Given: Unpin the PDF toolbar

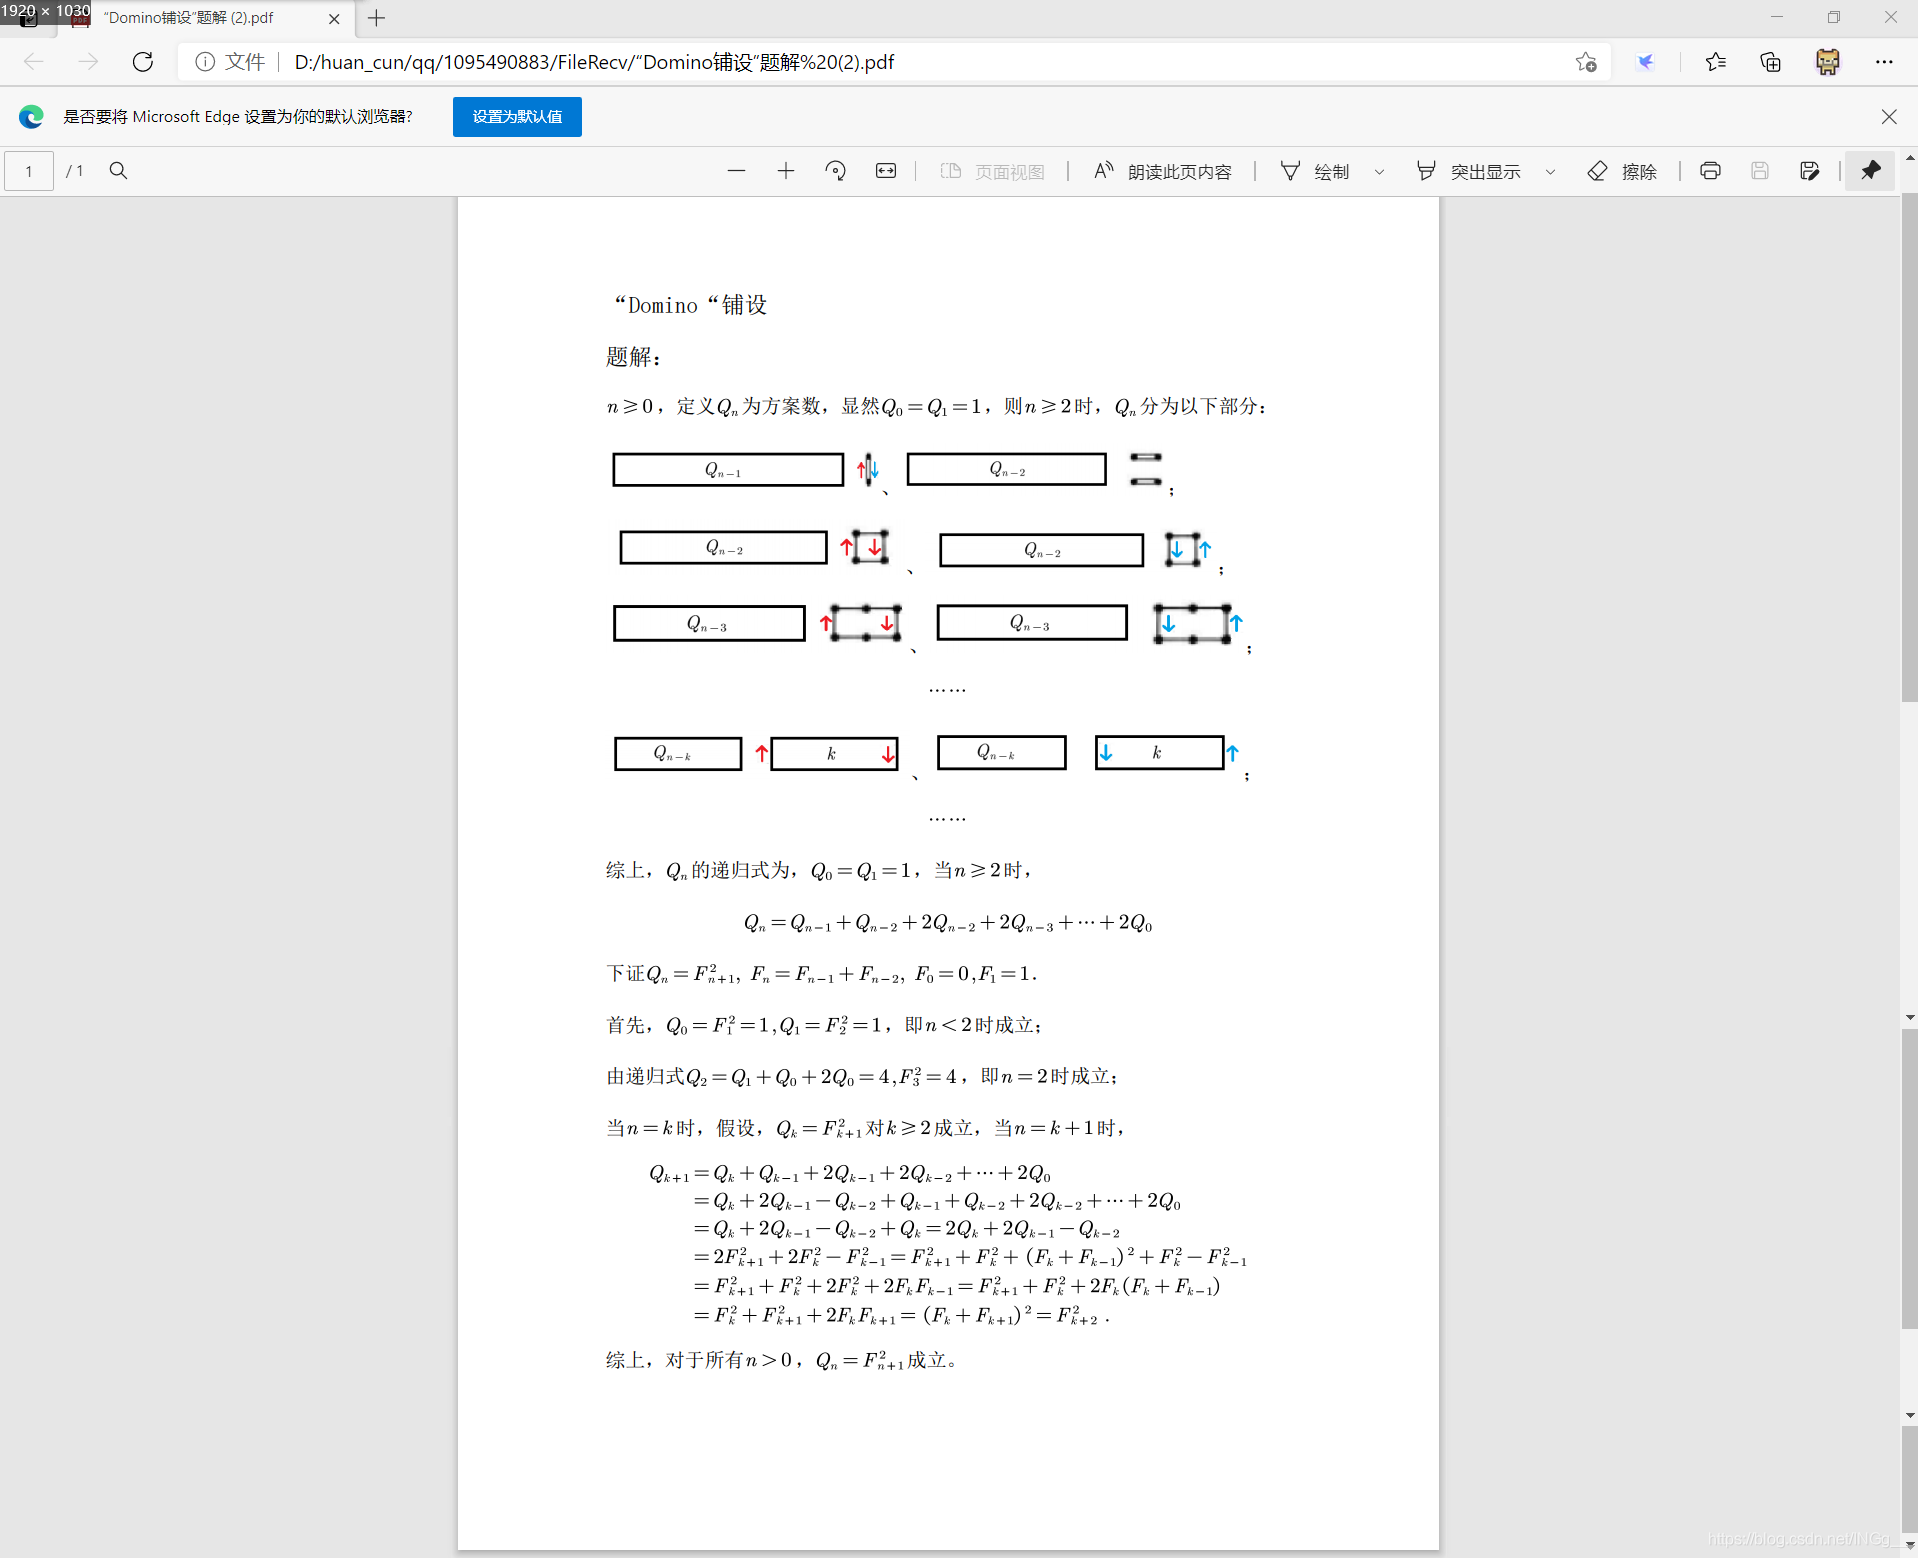Looking at the screenshot, I should tap(1870, 171).
